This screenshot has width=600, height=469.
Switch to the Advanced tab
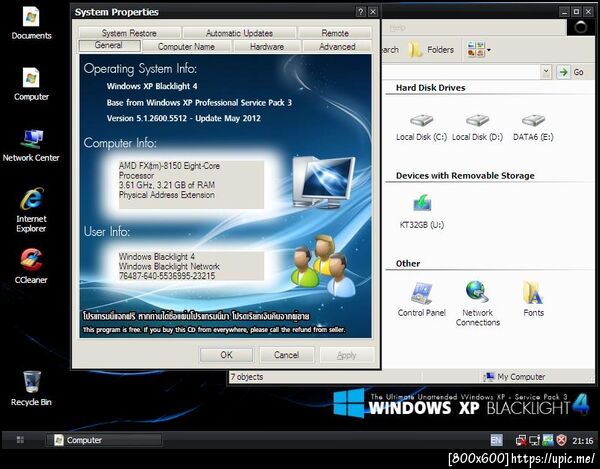(x=337, y=46)
